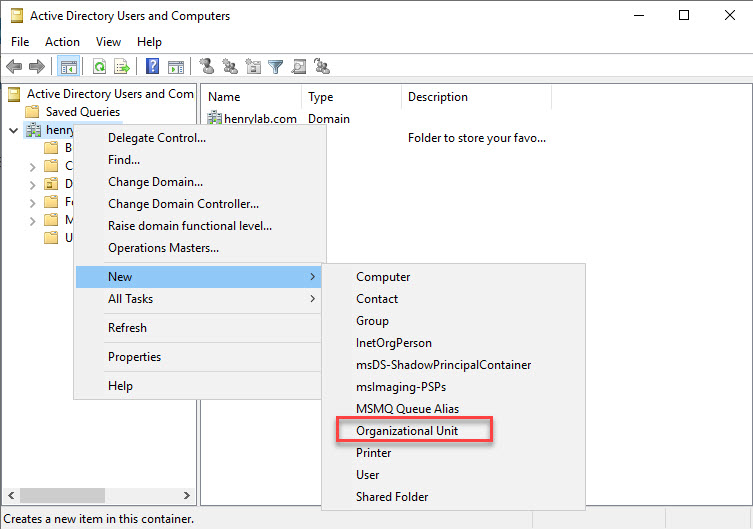The image size is (753, 529).
Task: Click the horizontal scrollbar right arrow
Action: pyautogui.click(x=187, y=496)
